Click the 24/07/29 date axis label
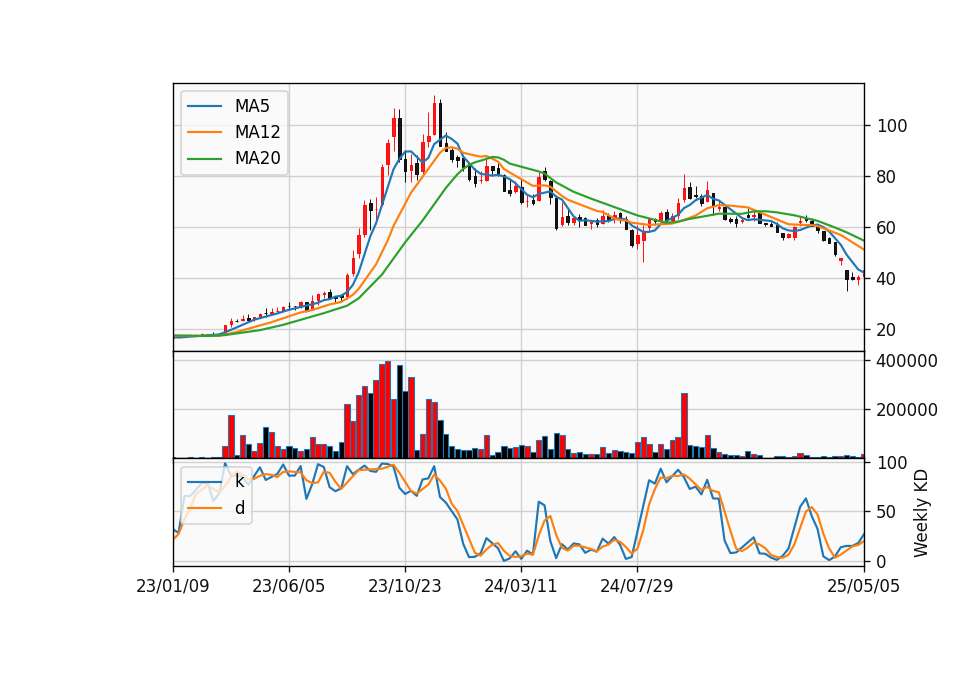Screen dimensions: 960x690 (637, 586)
